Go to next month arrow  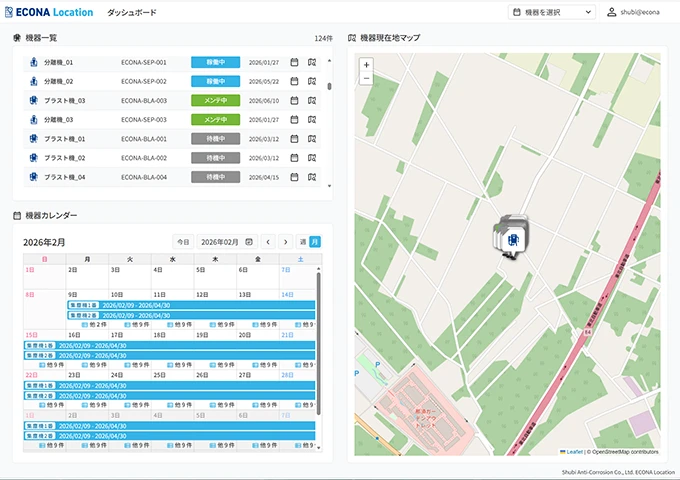pos(285,242)
